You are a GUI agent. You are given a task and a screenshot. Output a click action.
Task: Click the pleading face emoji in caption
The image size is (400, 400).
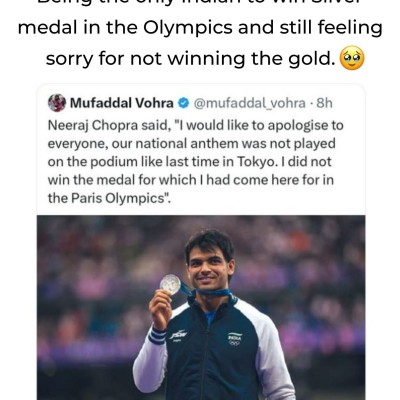(352, 58)
